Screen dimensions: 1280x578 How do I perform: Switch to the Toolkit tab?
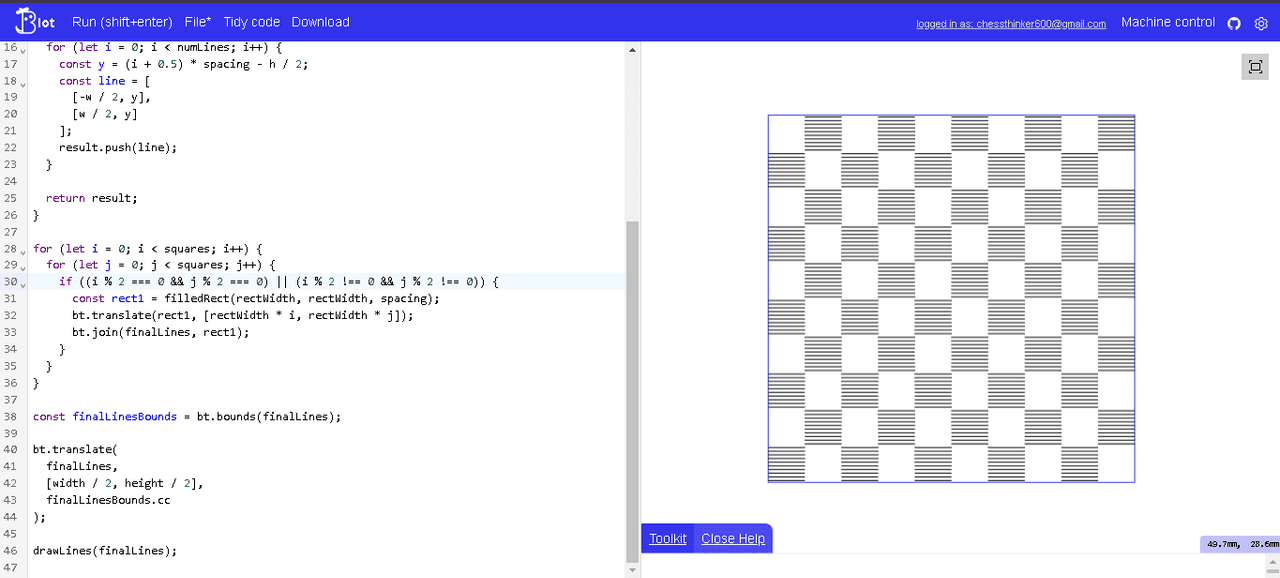(667, 538)
